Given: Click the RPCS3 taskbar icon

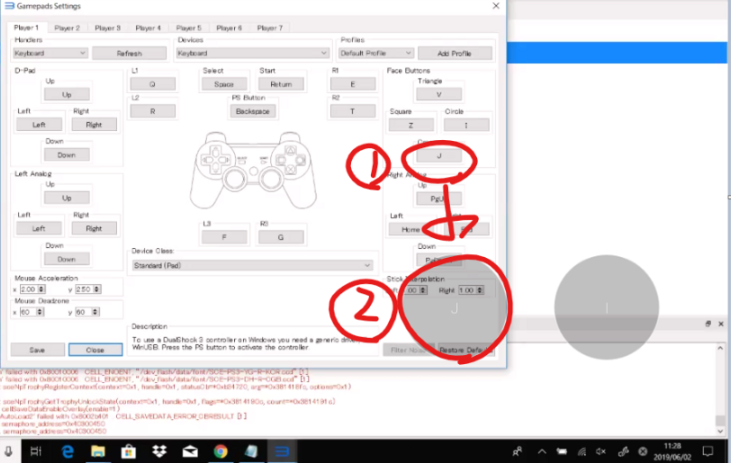Looking at the screenshot, I should 282,451.
